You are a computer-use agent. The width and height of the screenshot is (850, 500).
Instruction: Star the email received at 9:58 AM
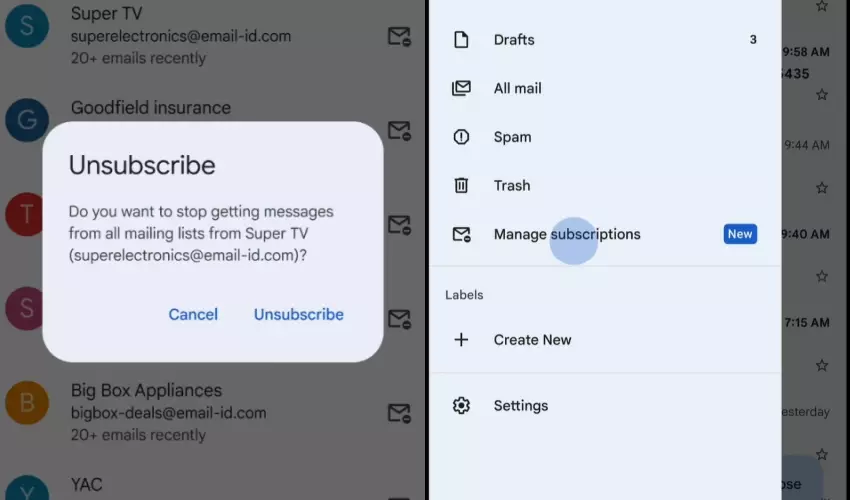821,95
